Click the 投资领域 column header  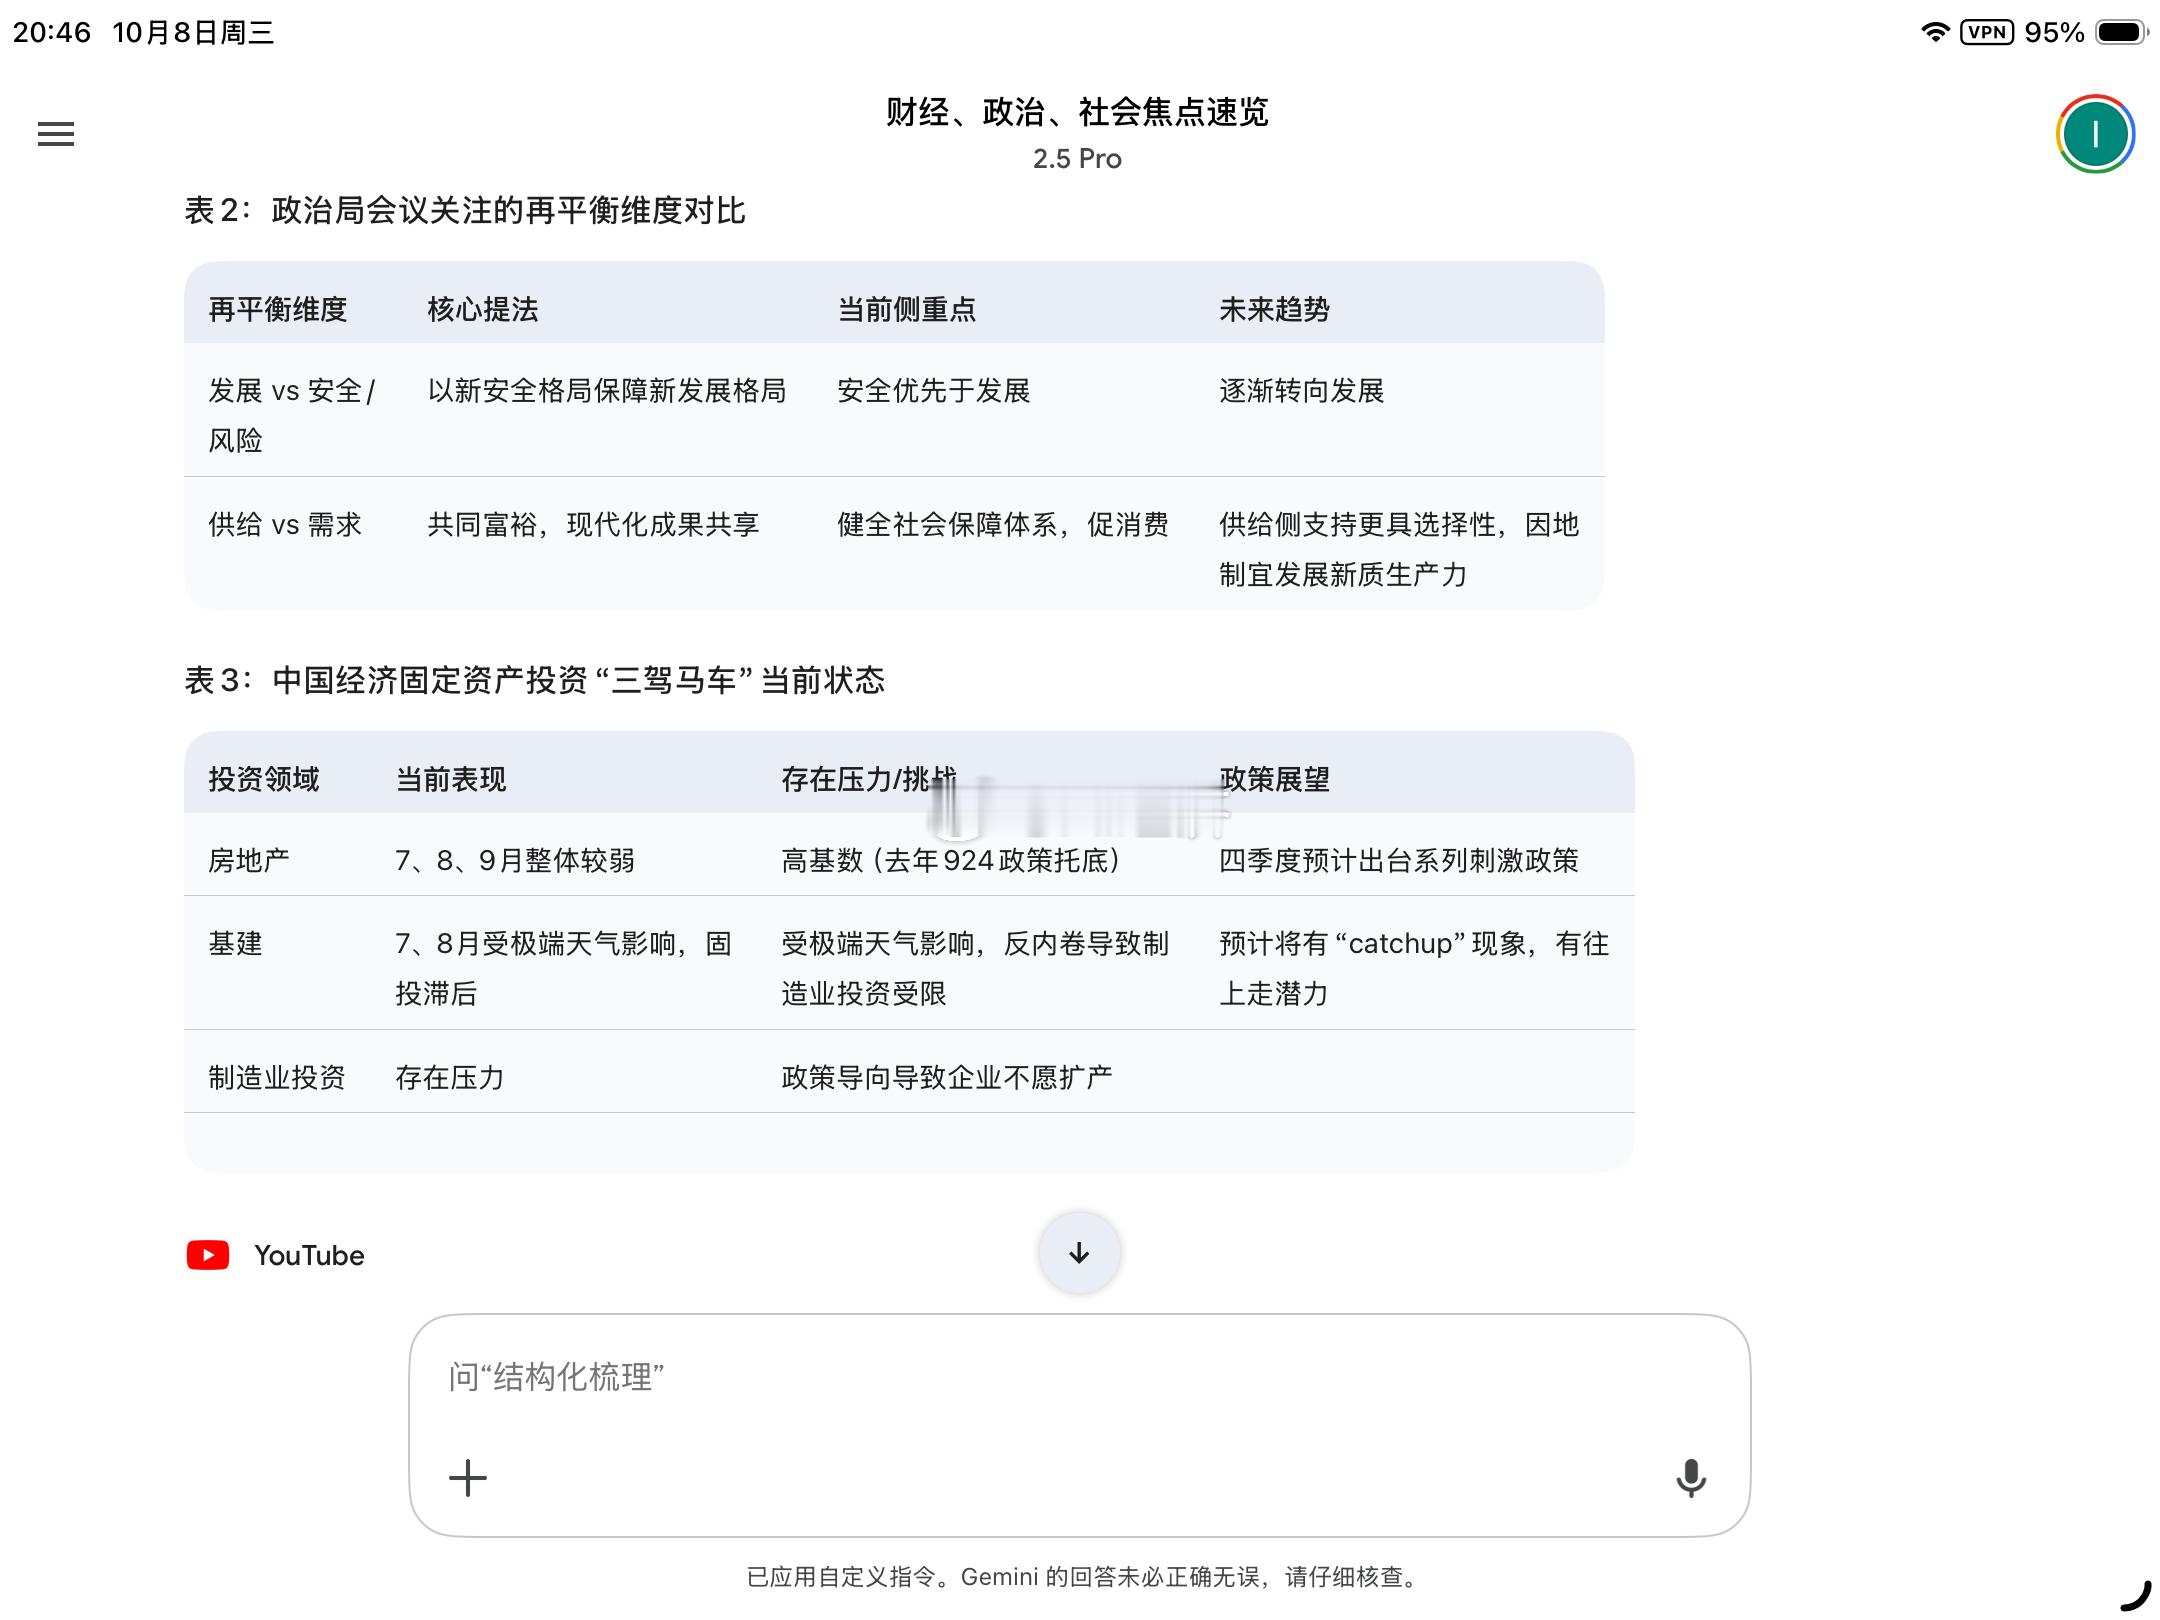264,779
